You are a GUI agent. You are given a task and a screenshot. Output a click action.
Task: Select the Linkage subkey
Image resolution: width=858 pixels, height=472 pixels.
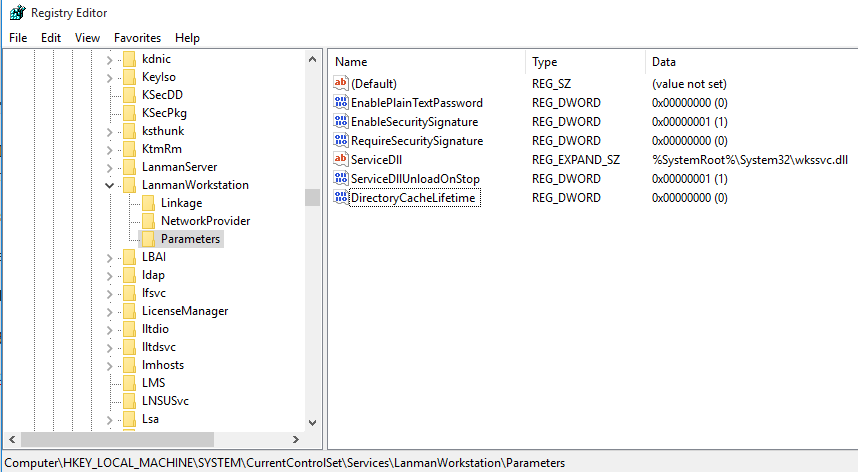point(181,203)
